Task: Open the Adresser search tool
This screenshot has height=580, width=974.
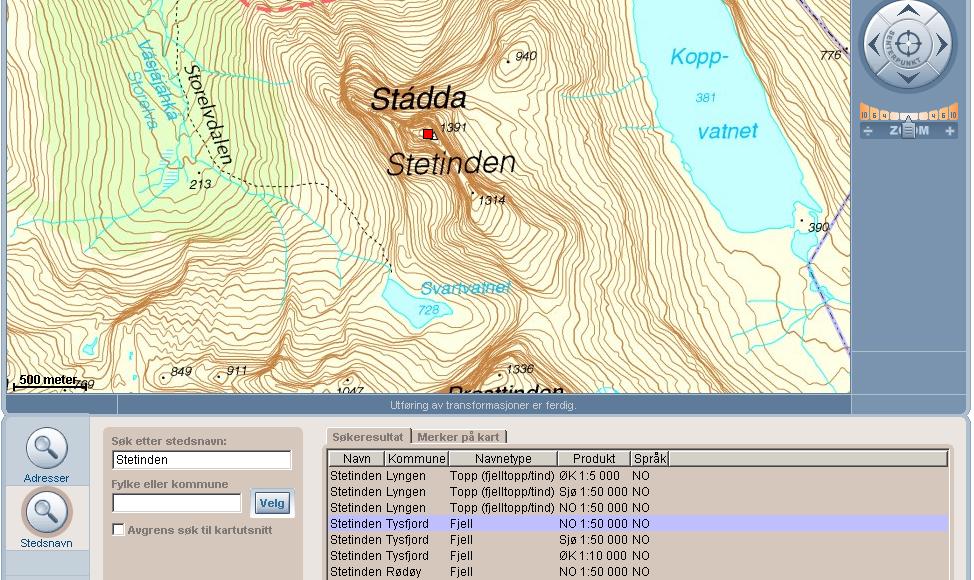Action: [46, 455]
